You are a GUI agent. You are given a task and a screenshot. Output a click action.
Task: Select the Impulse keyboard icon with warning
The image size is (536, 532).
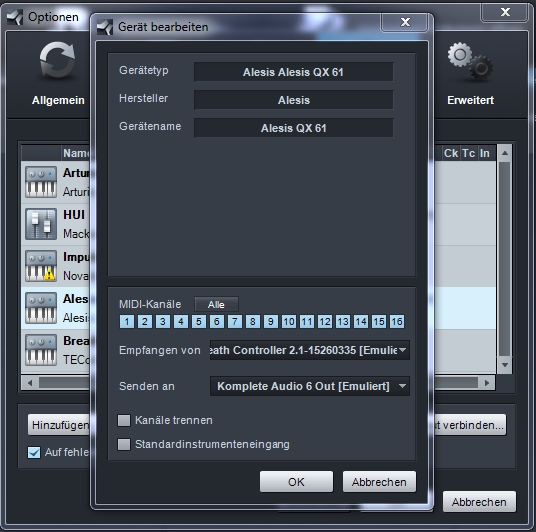click(41, 266)
